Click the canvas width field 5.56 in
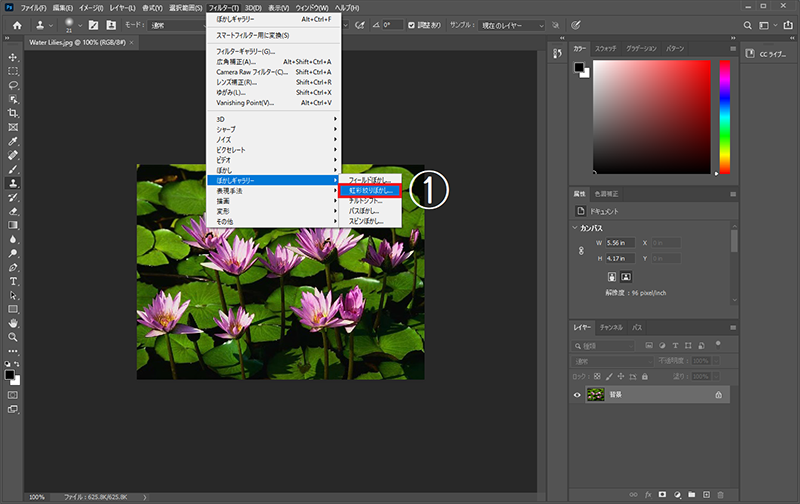The width and height of the screenshot is (800, 504). coord(618,243)
